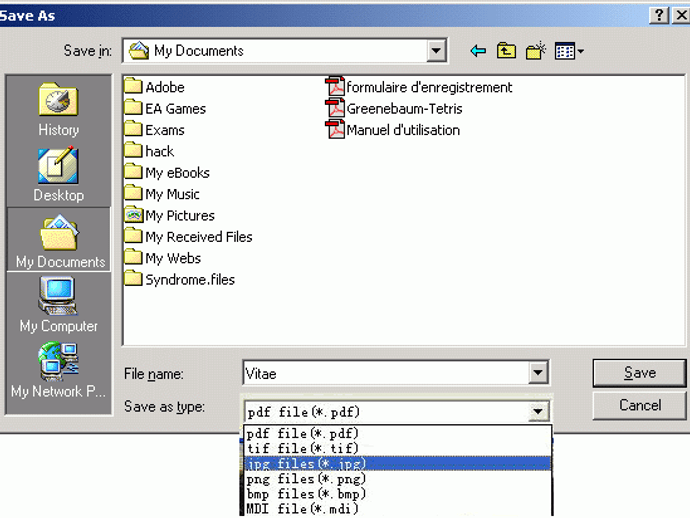Image resolution: width=690 pixels, height=518 pixels.
Task: Click the Save button
Action: pyautogui.click(x=639, y=373)
